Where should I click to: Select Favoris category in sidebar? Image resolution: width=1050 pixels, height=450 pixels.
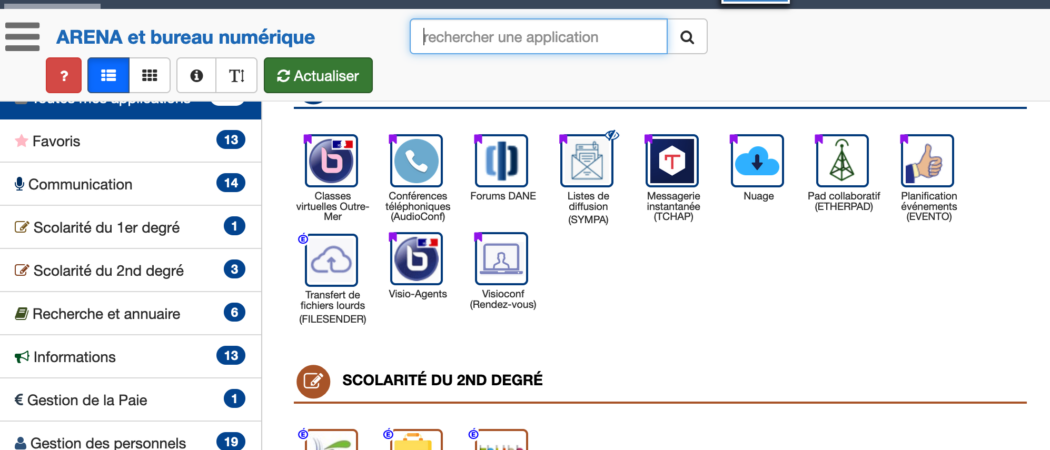point(130,141)
